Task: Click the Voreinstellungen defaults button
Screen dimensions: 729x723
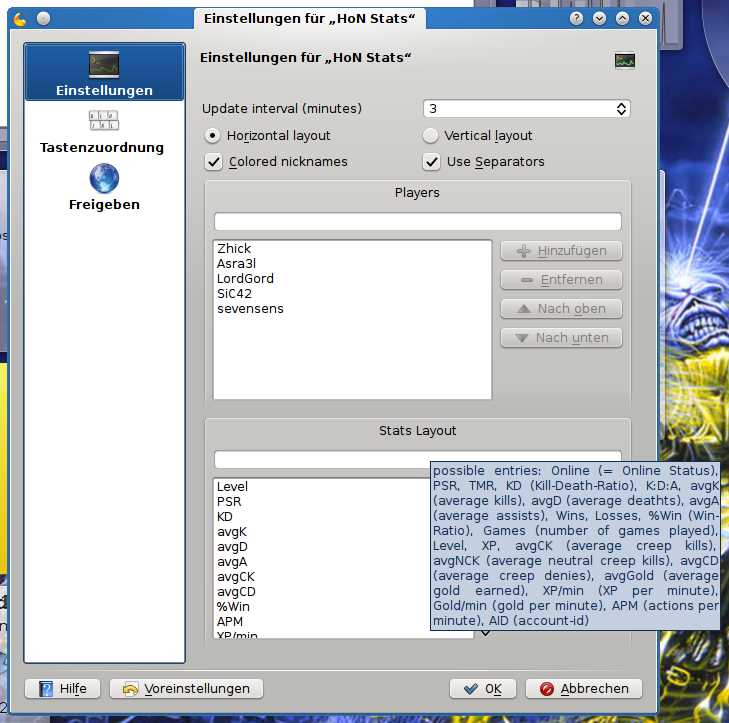Action: (186, 689)
